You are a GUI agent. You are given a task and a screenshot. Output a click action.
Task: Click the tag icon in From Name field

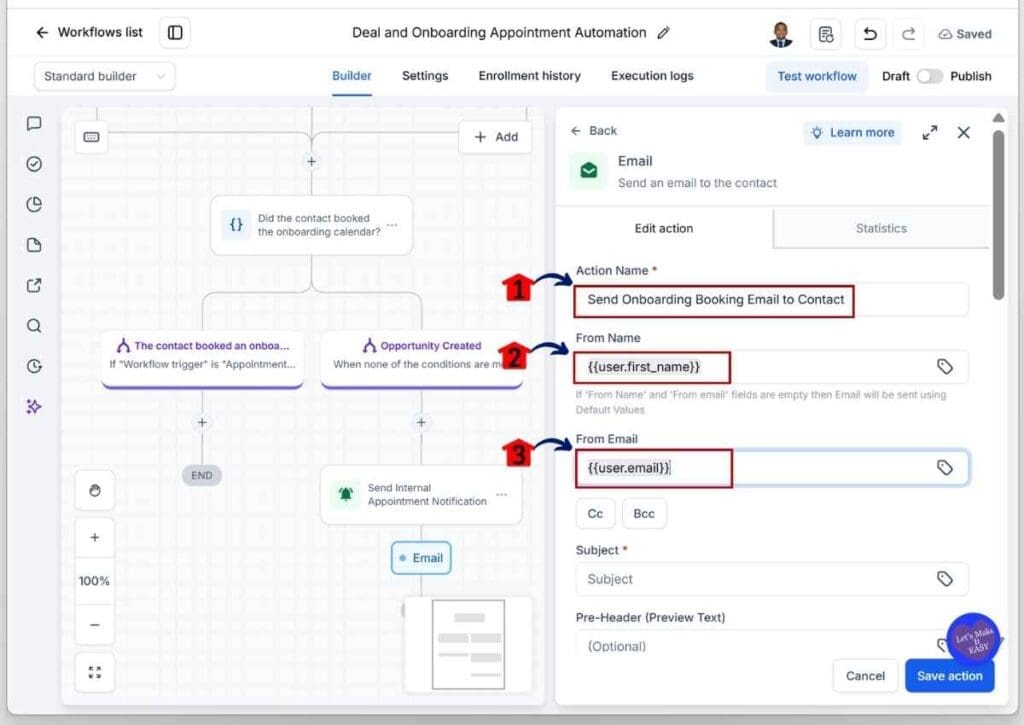click(944, 366)
